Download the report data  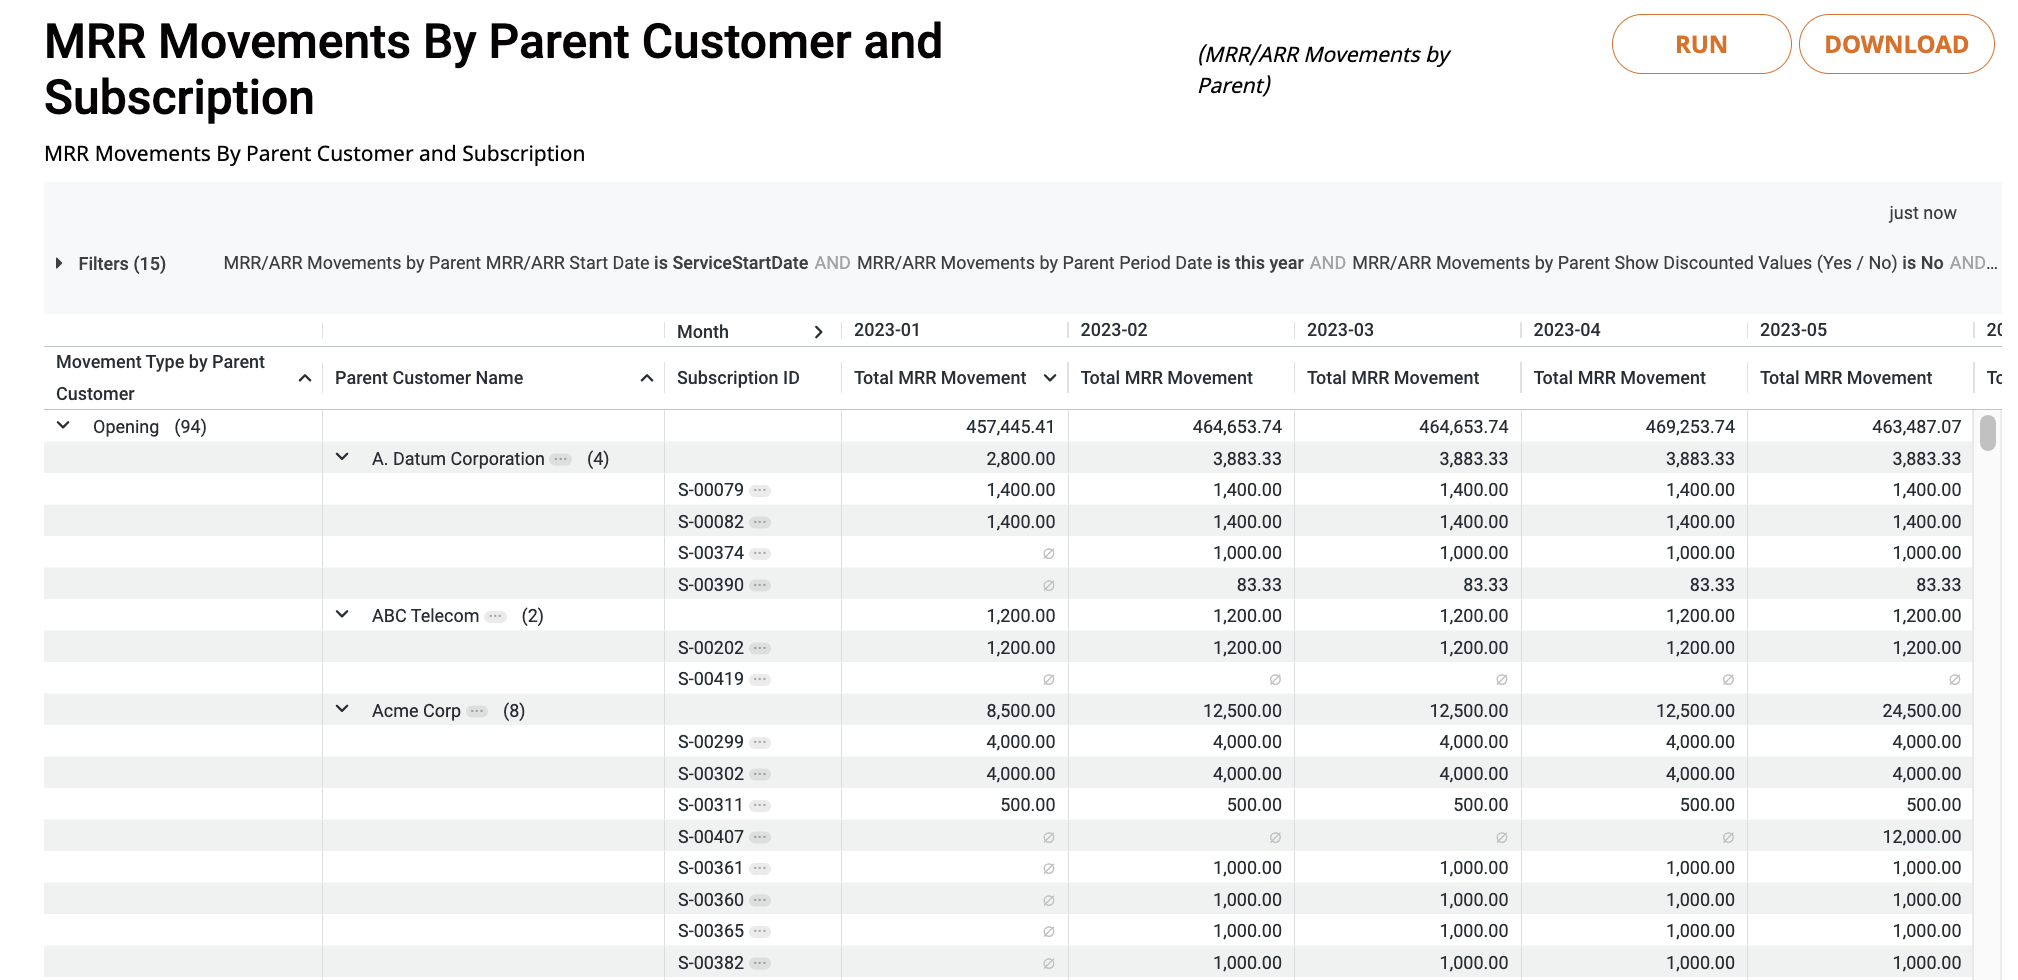click(x=1896, y=44)
